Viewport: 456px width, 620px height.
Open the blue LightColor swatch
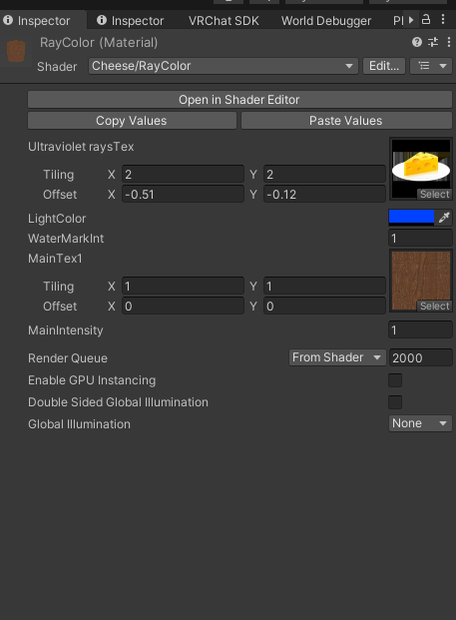coord(411,217)
